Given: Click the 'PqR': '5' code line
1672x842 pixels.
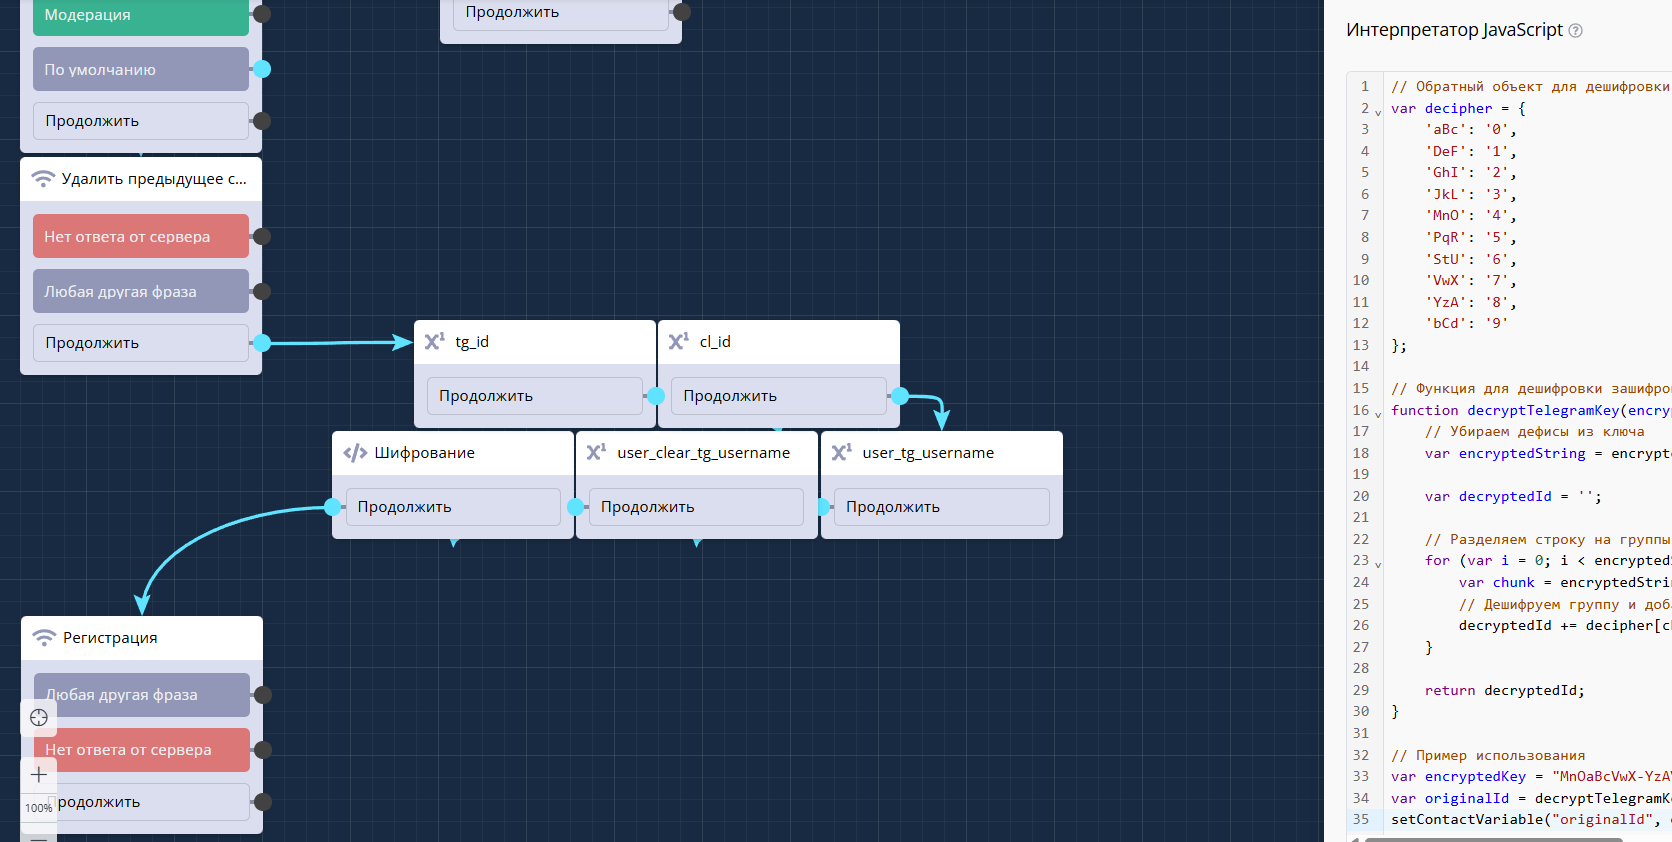Looking at the screenshot, I should point(1471,238).
